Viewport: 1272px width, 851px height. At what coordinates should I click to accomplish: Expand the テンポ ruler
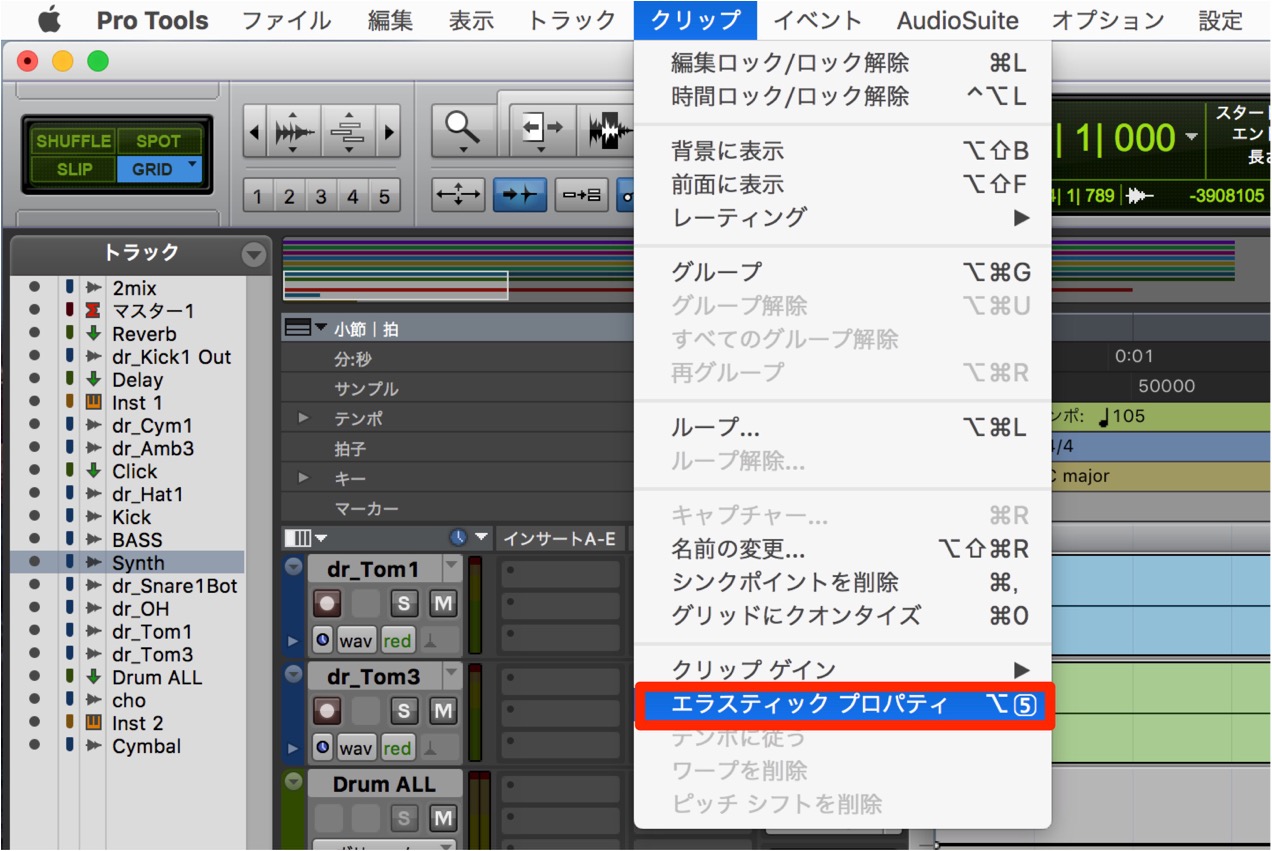point(304,418)
